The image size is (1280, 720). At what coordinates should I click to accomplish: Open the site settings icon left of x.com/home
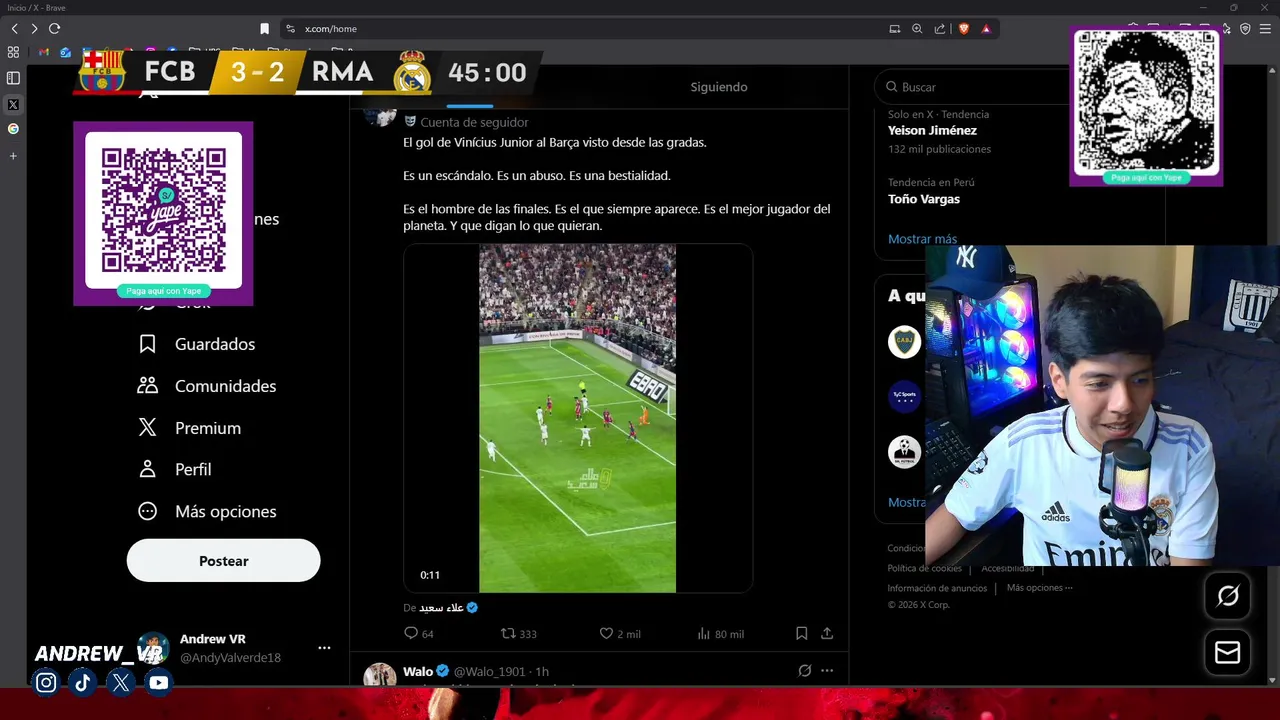(x=290, y=29)
